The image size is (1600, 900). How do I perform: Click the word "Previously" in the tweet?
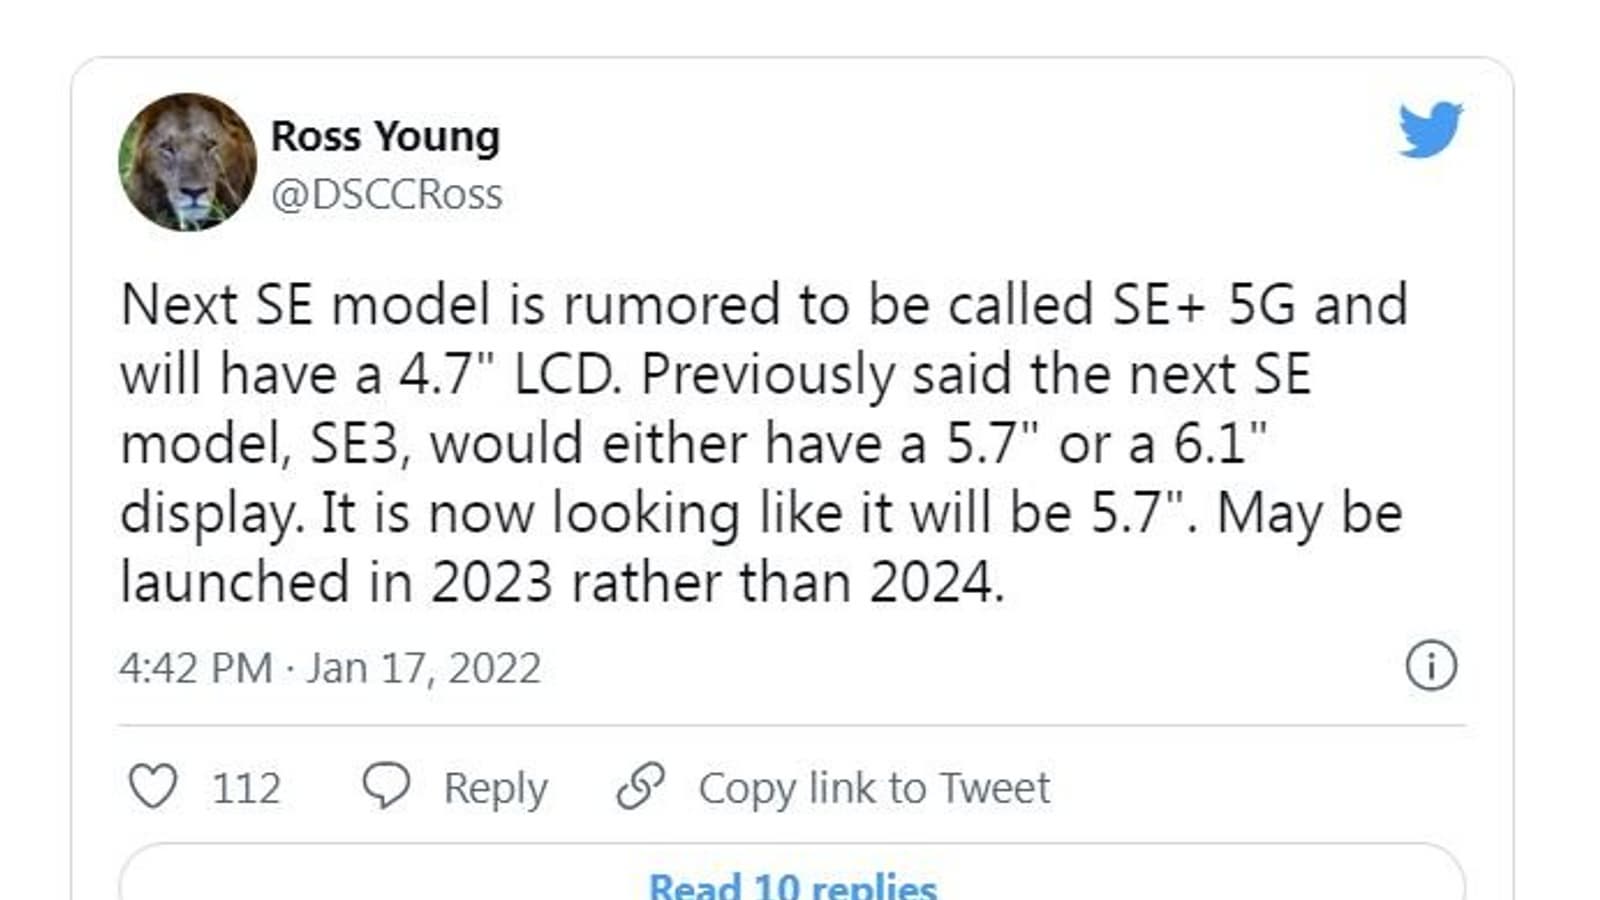(x=768, y=374)
